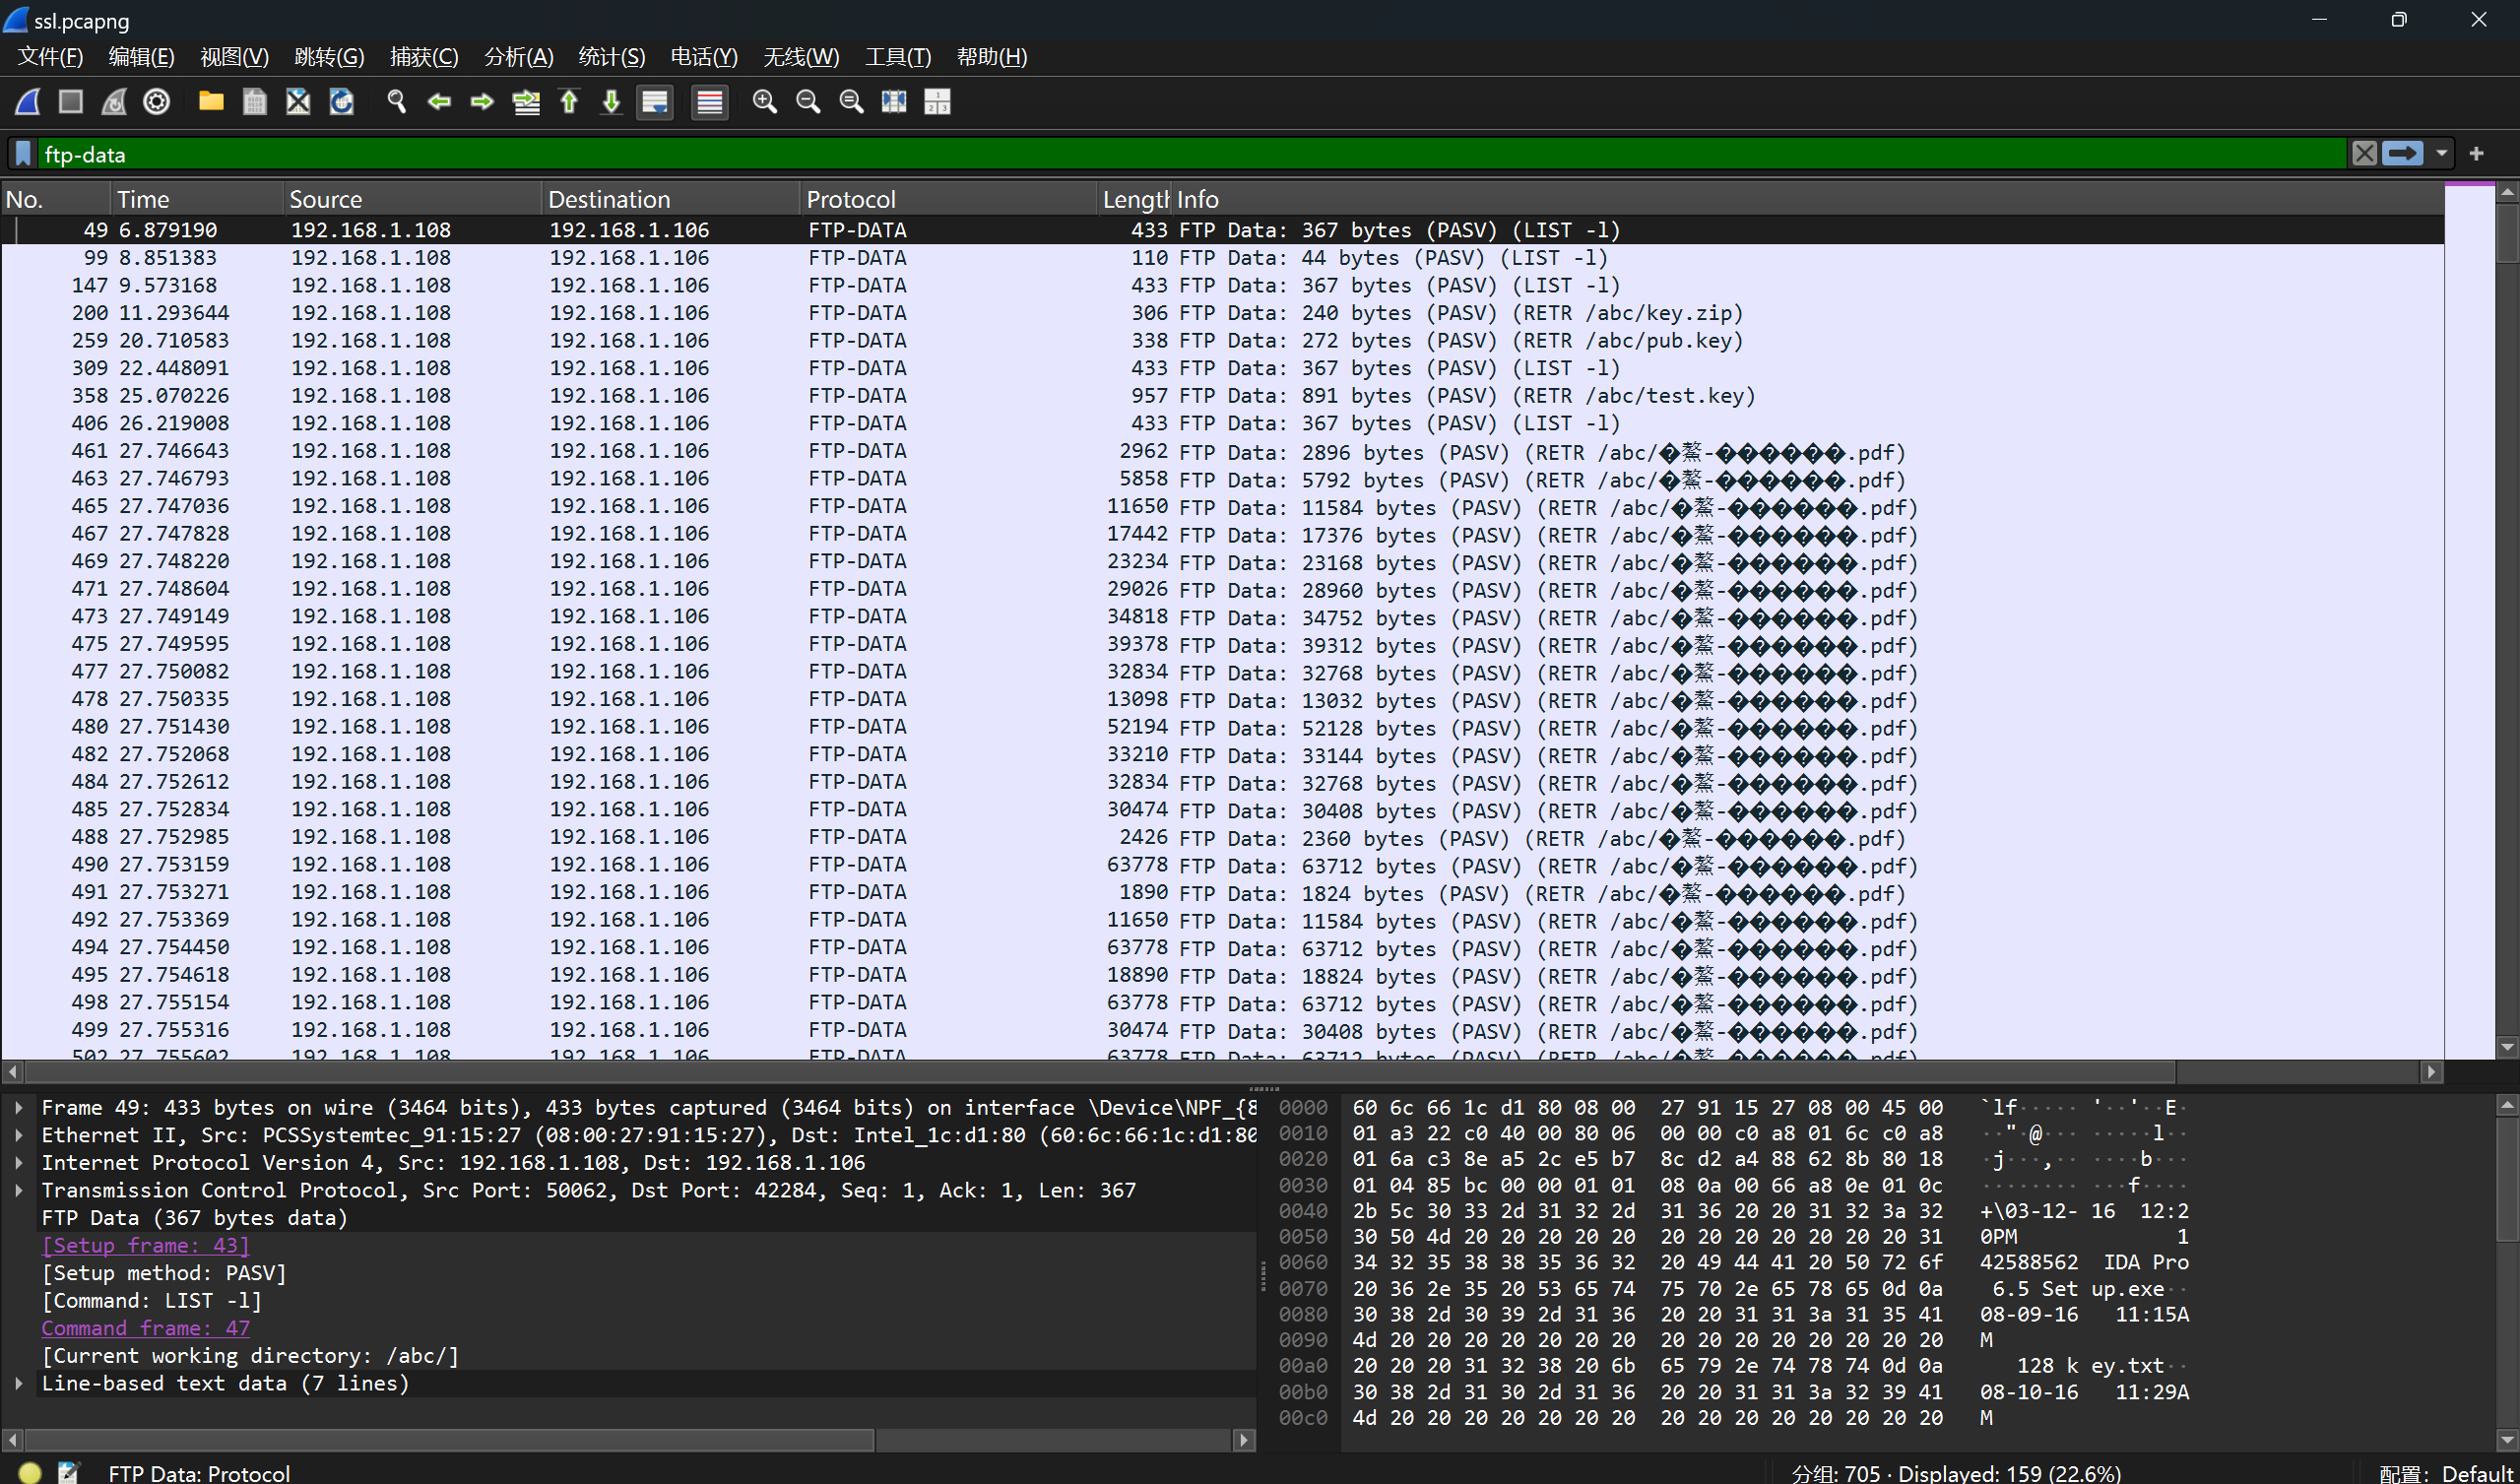Jump to the first packet
Screen dimensions: 2520x1484
(x=569, y=102)
